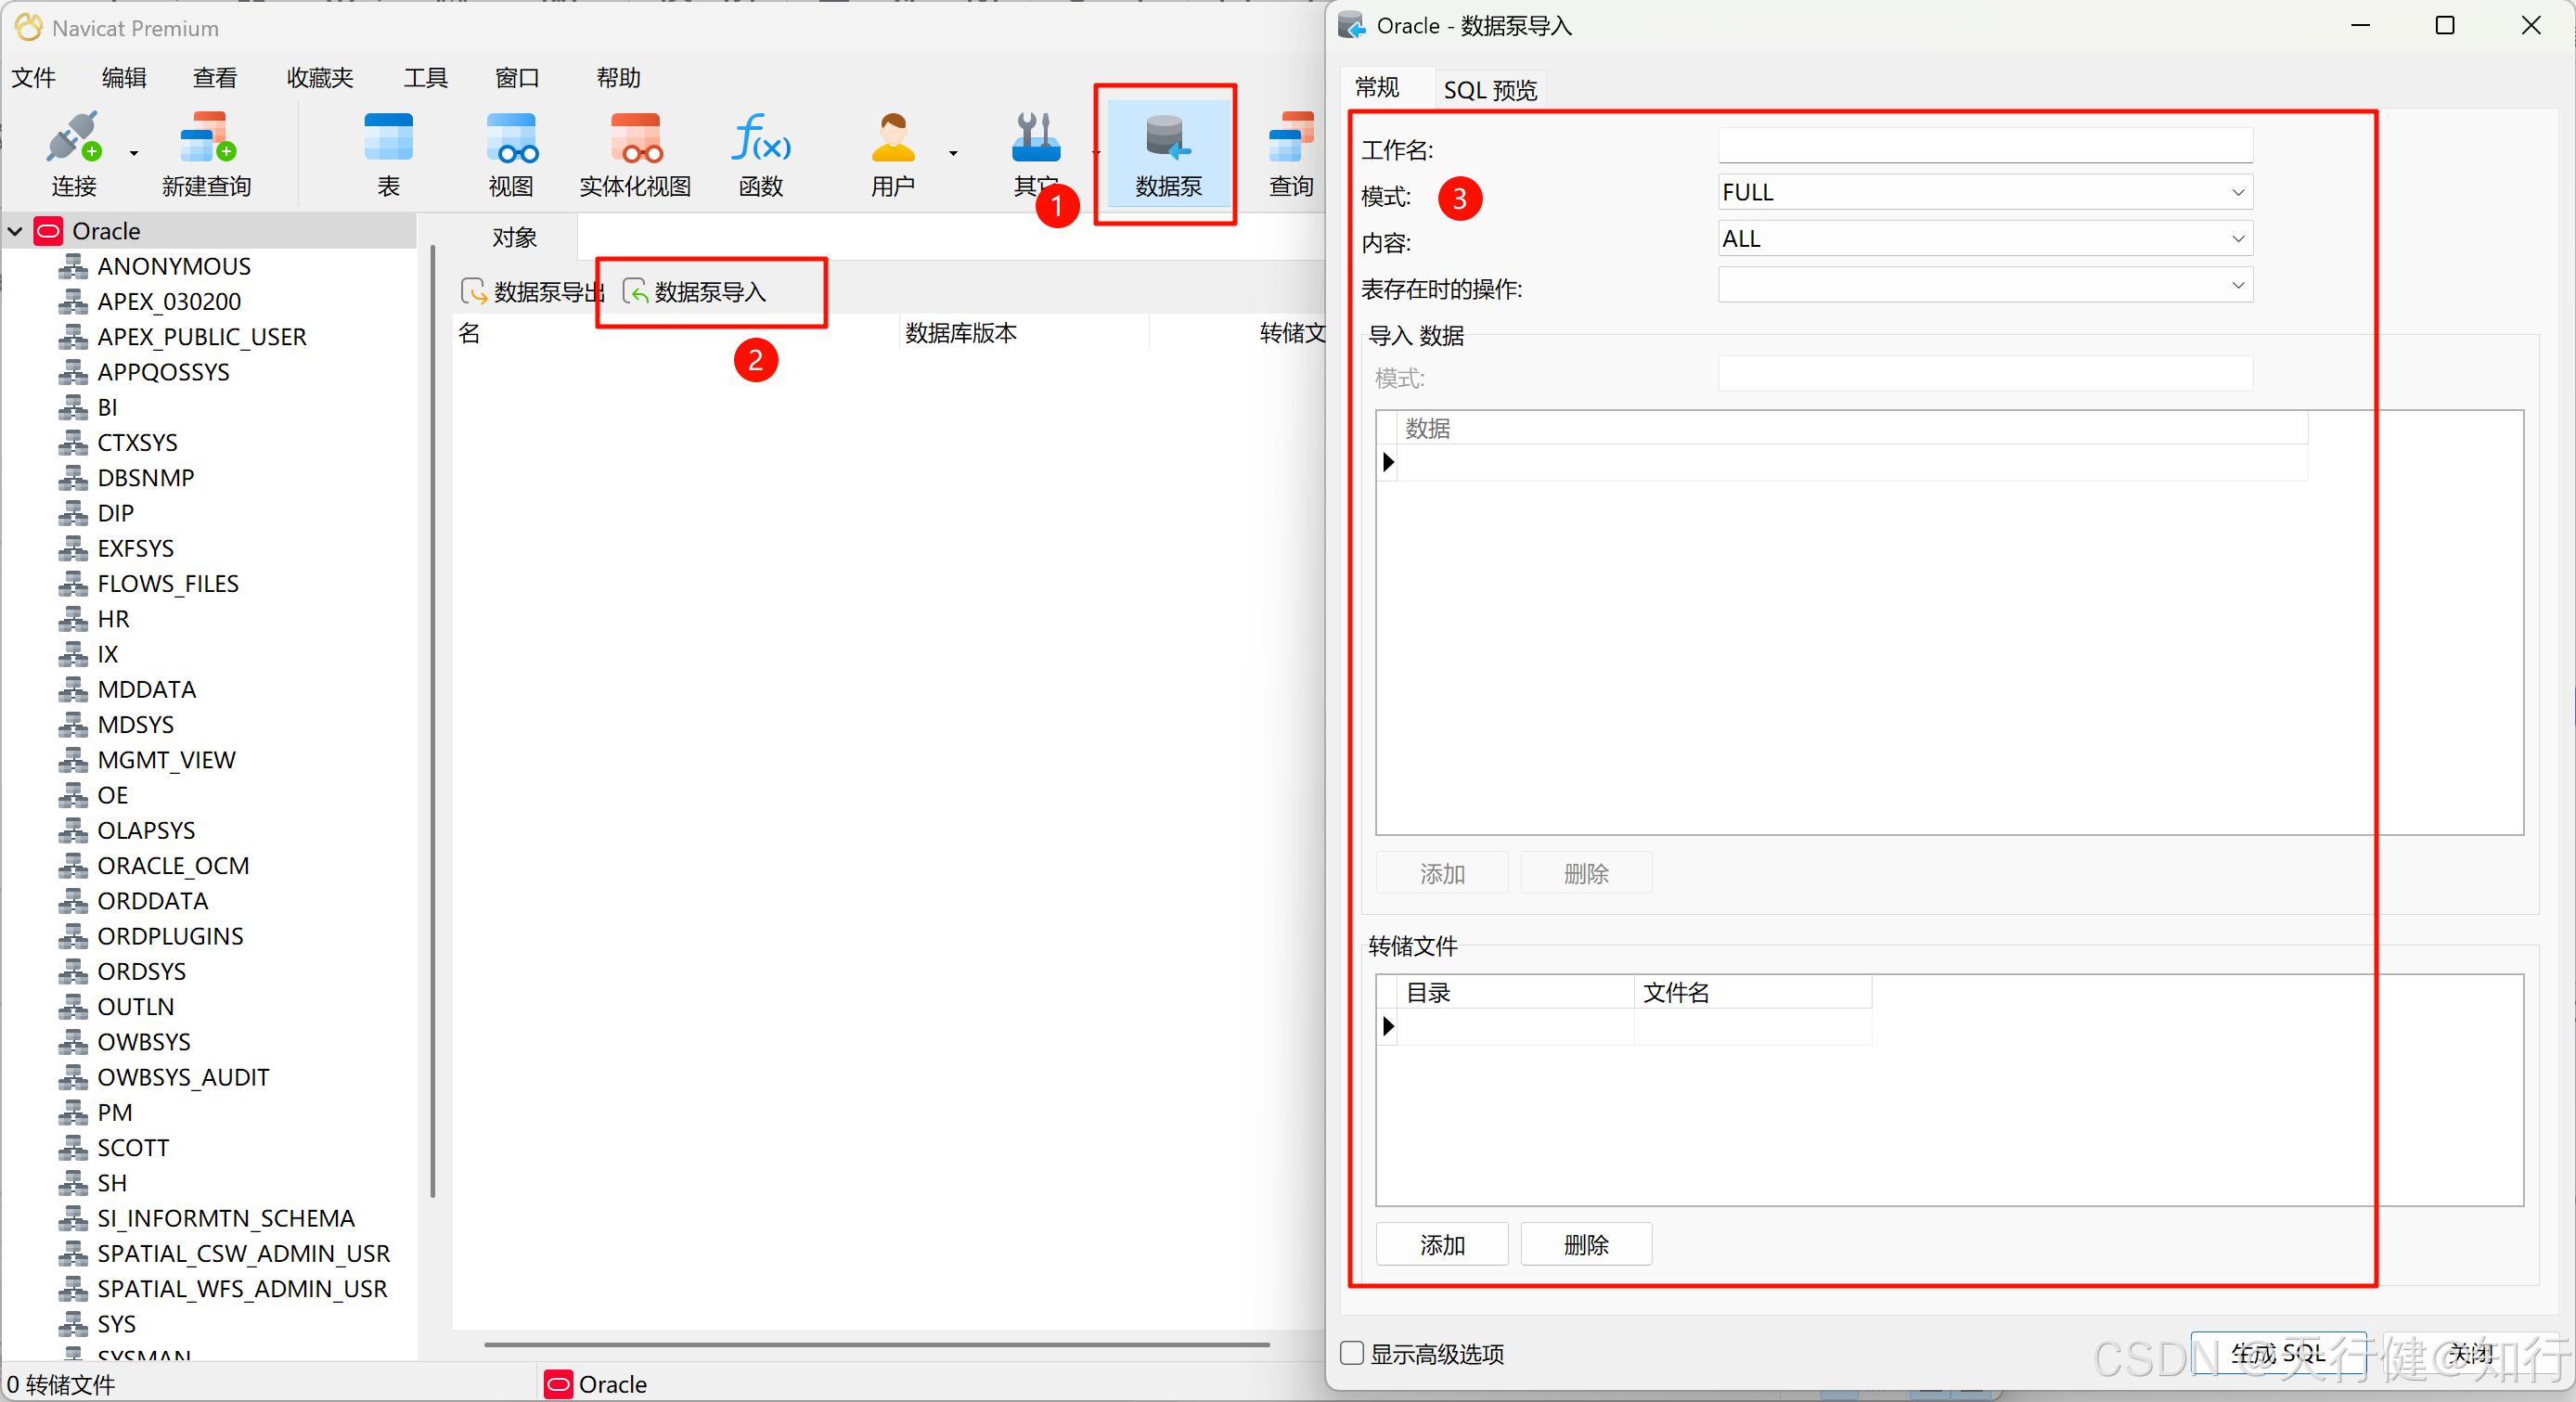Click the Generate SQL (生成 SQL) button
The width and height of the screenshot is (2576, 1402).
point(2277,1353)
